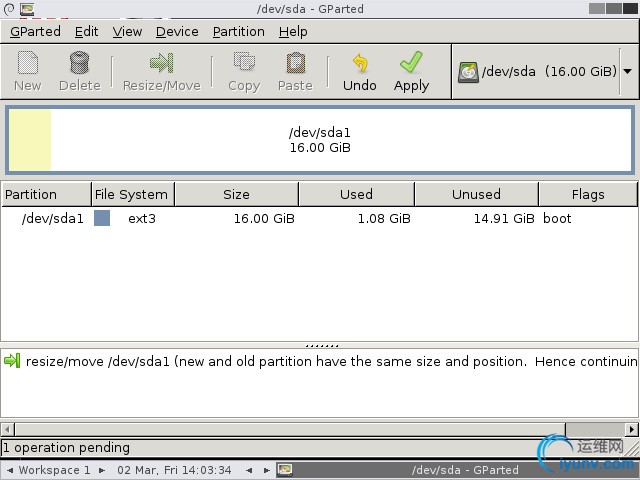This screenshot has width=640, height=480.
Task: Click the taskbar clock 02 Mar, Fri
Action: [174, 470]
